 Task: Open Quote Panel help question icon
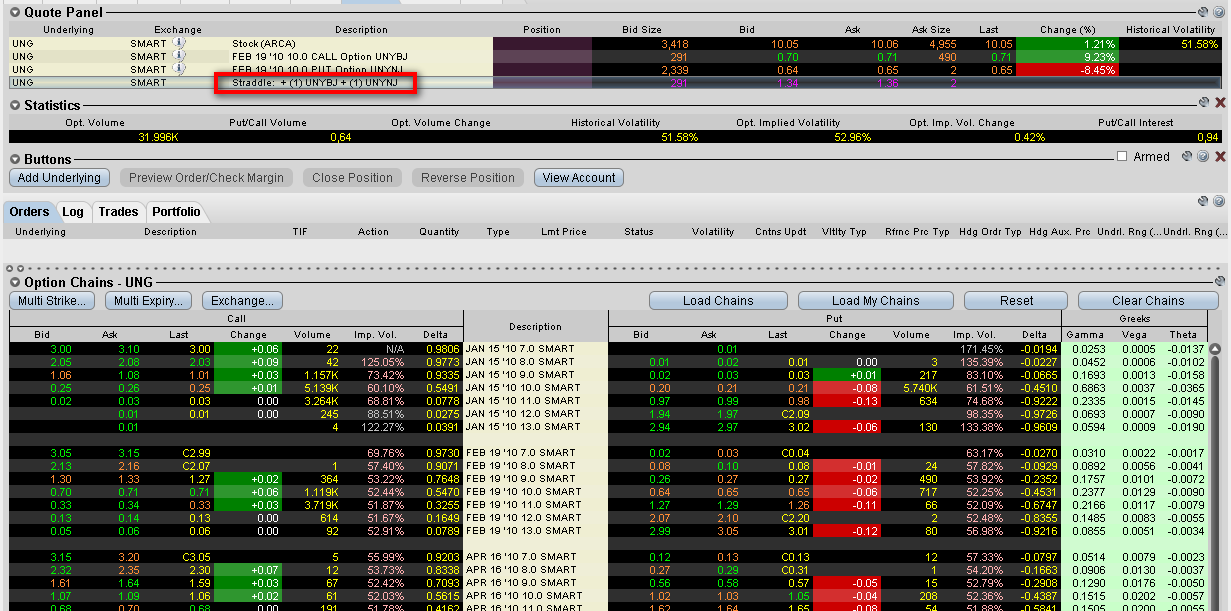pyautogui.click(x=1219, y=12)
